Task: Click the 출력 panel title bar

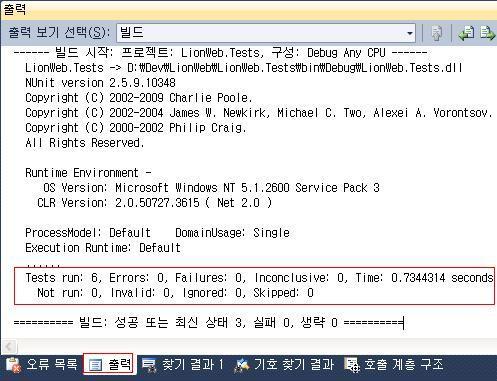Action: 248,9
